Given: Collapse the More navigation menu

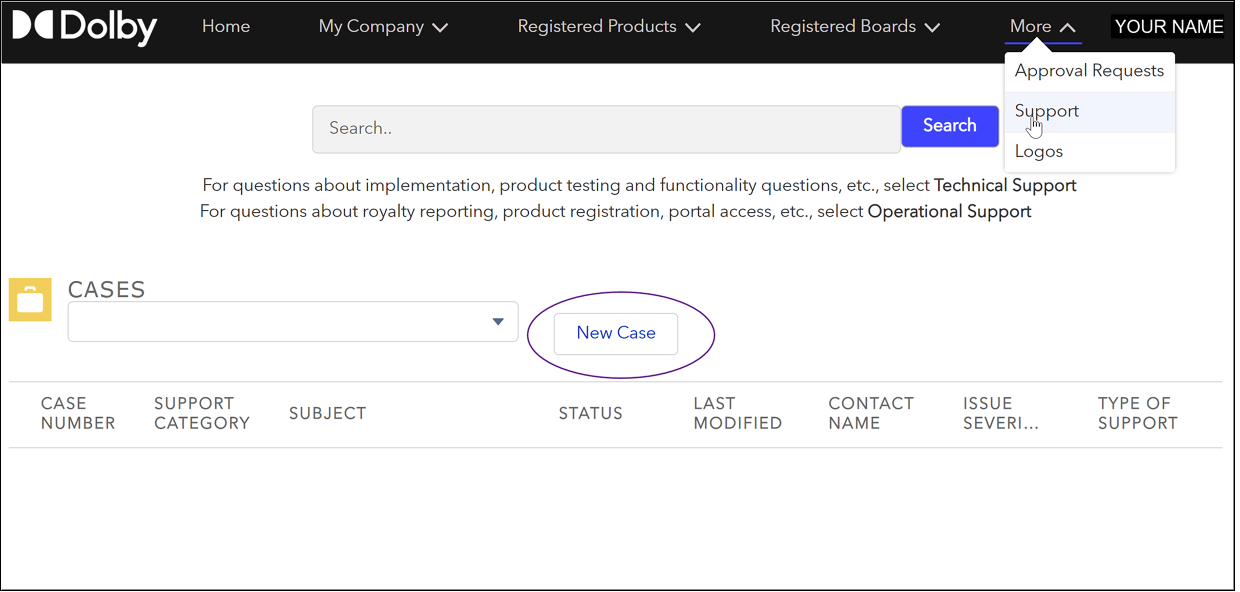Looking at the screenshot, I should pos(1042,26).
